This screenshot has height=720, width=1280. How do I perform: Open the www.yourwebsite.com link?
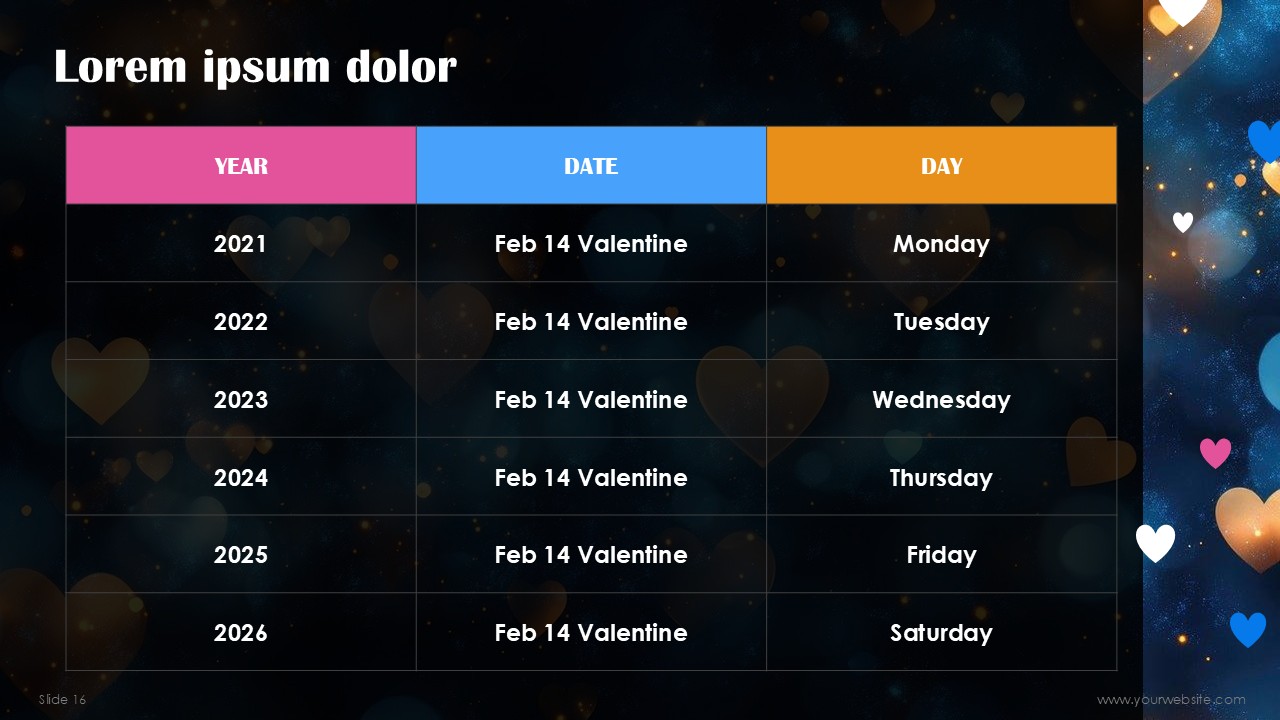coord(1171,699)
